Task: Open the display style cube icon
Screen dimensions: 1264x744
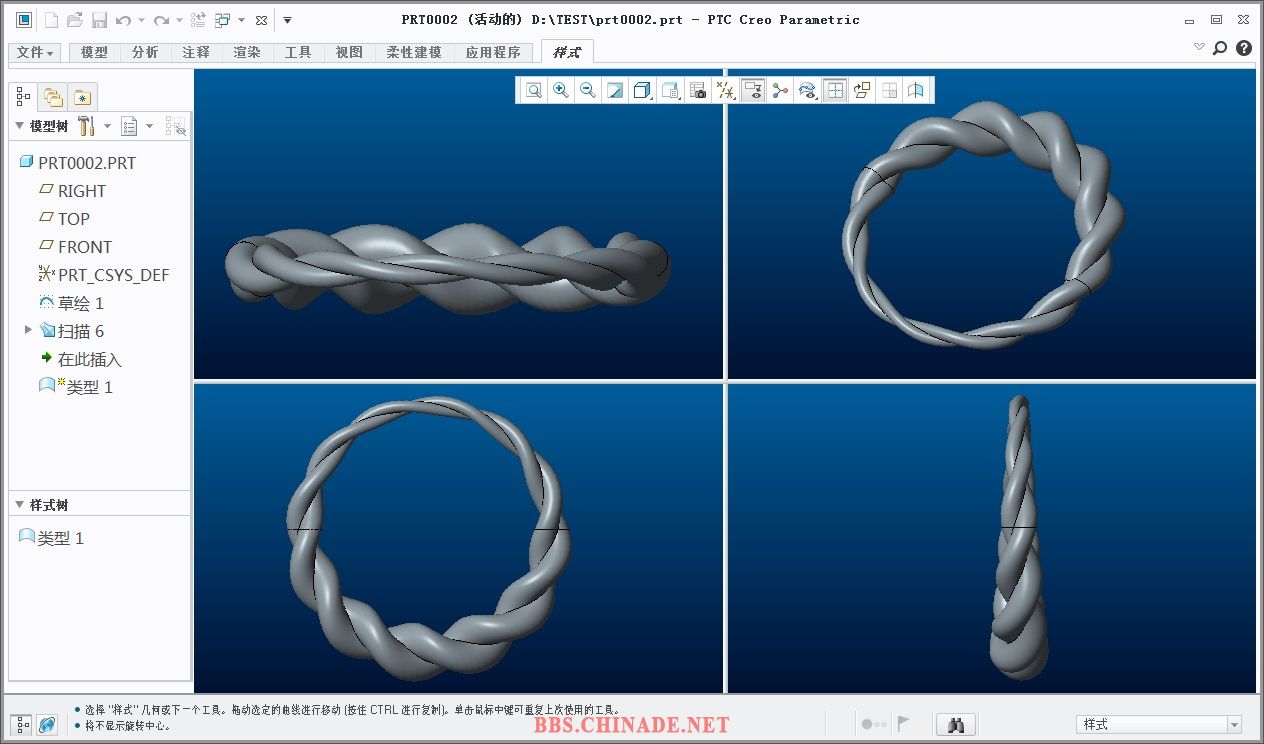Action: click(x=642, y=91)
